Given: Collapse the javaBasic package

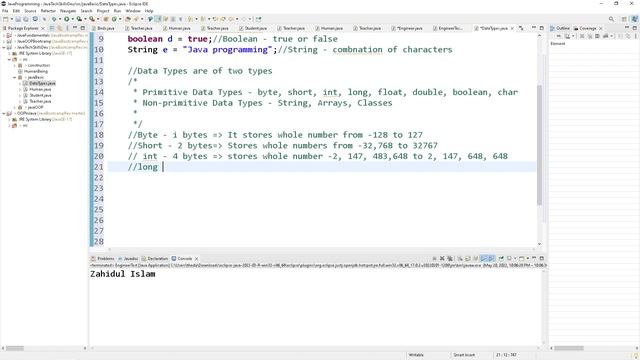Looking at the screenshot, I should [15, 77].
